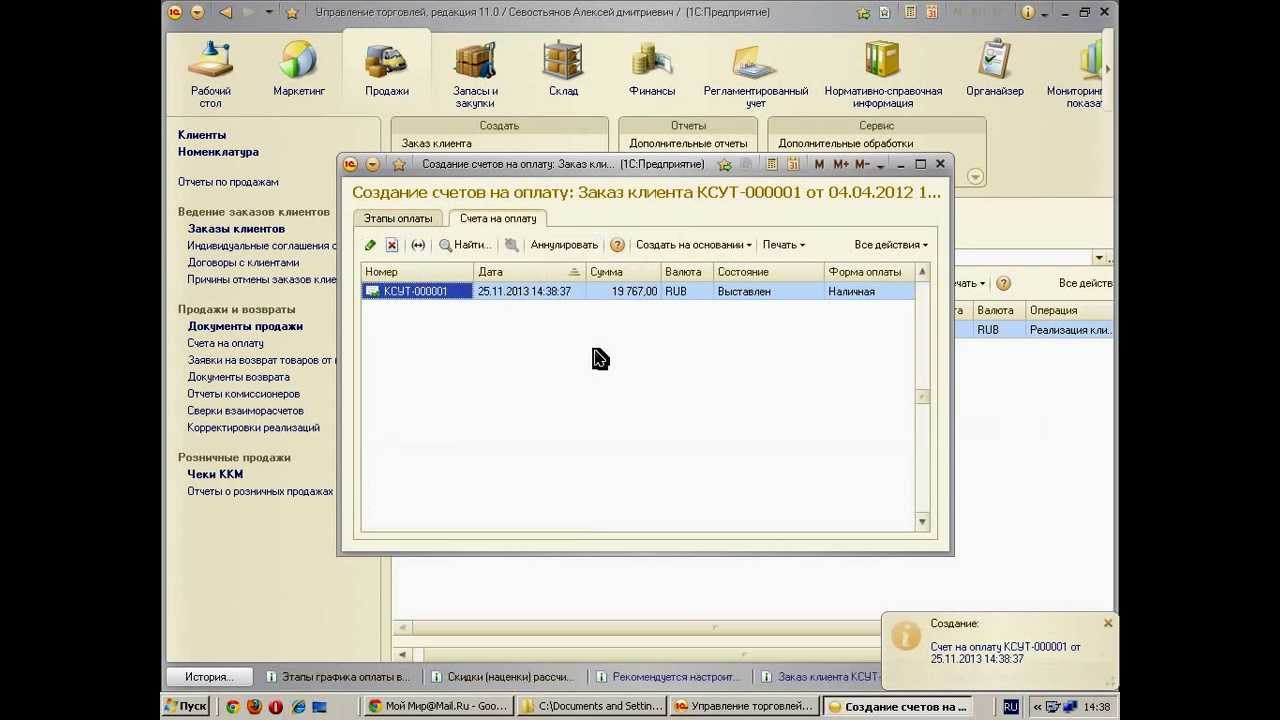The image size is (1280, 720).
Task: Open Счета на оплату in sidebar
Action: click(226, 343)
